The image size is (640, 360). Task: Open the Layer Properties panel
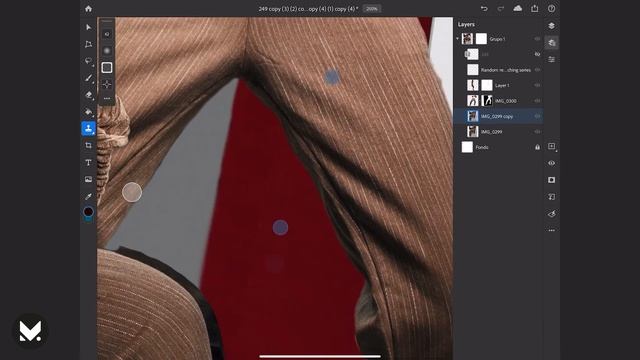(551, 60)
